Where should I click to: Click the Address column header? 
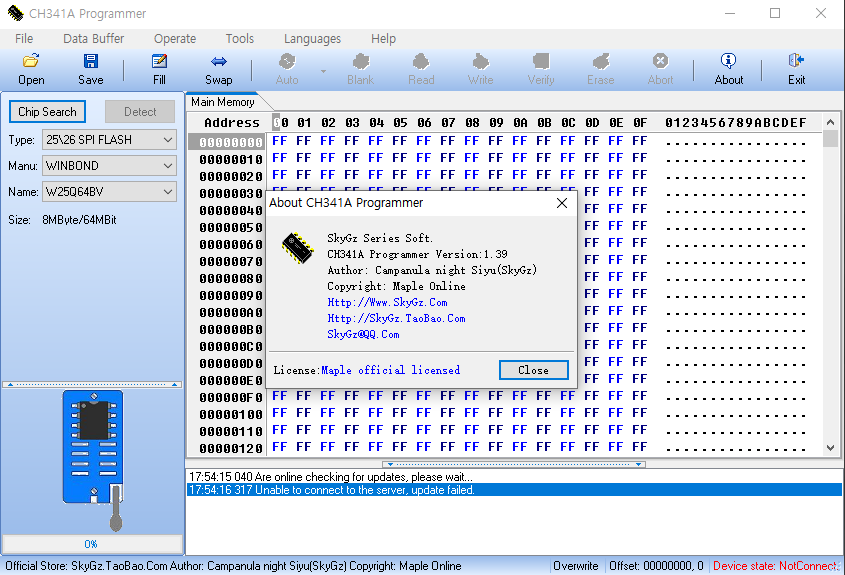point(232,123)
